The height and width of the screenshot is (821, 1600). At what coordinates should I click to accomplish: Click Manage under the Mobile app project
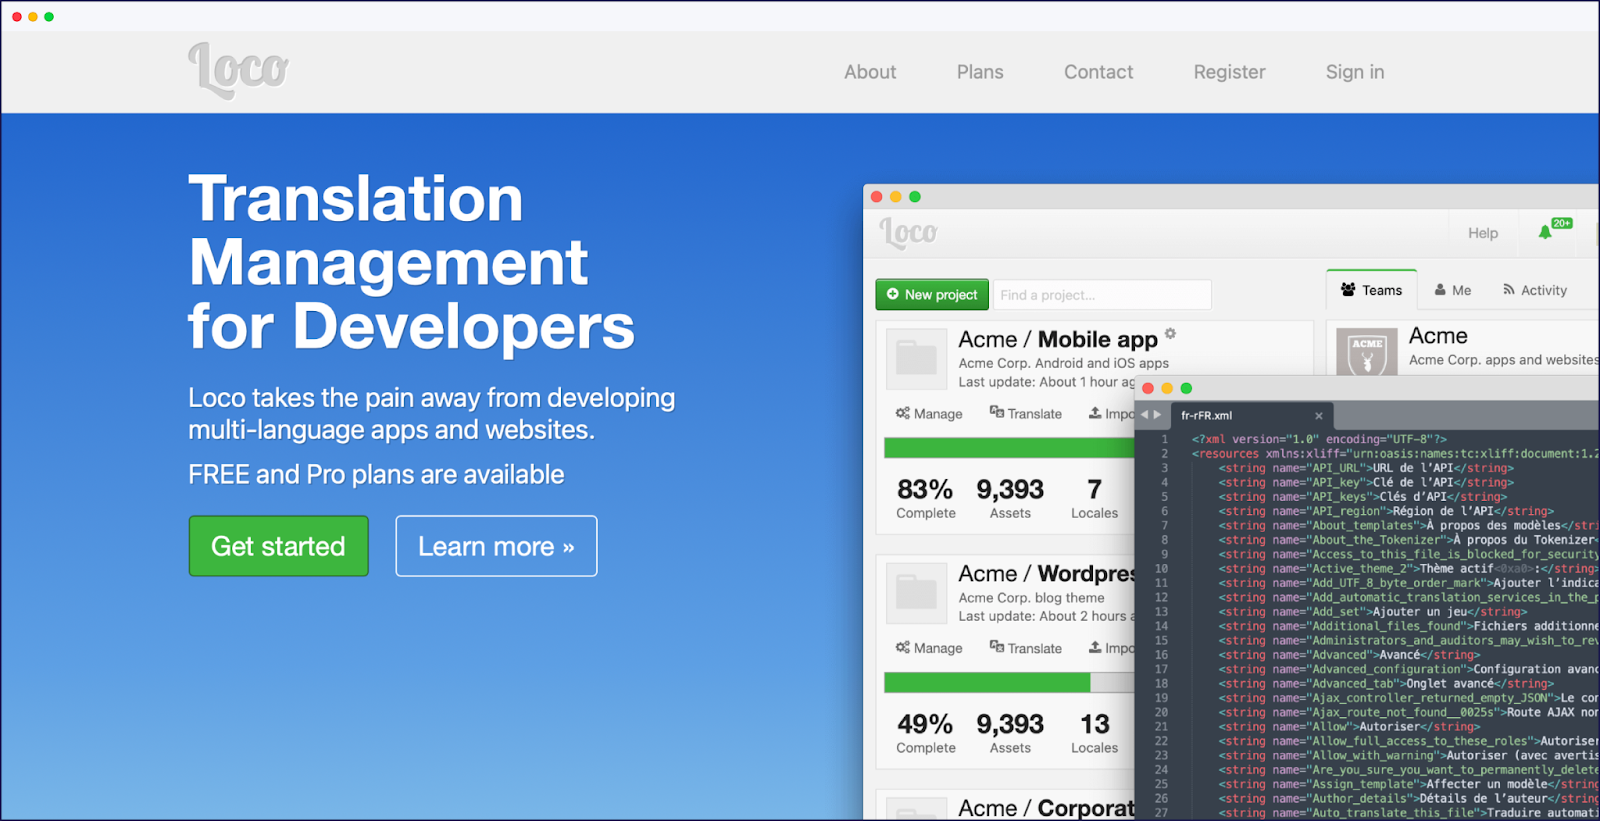[929, 414]
